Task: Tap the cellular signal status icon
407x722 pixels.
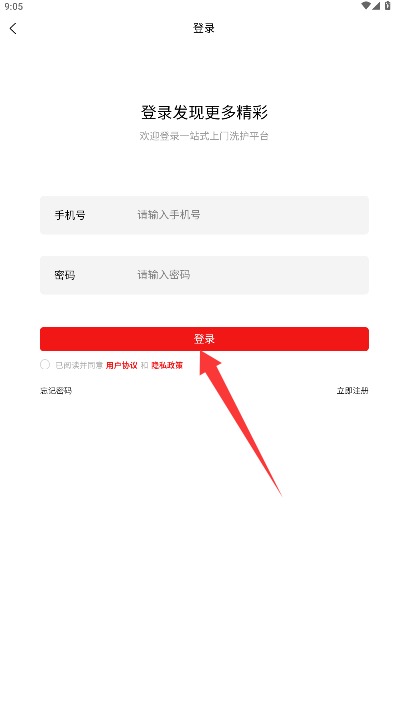Action: [376, 6]
